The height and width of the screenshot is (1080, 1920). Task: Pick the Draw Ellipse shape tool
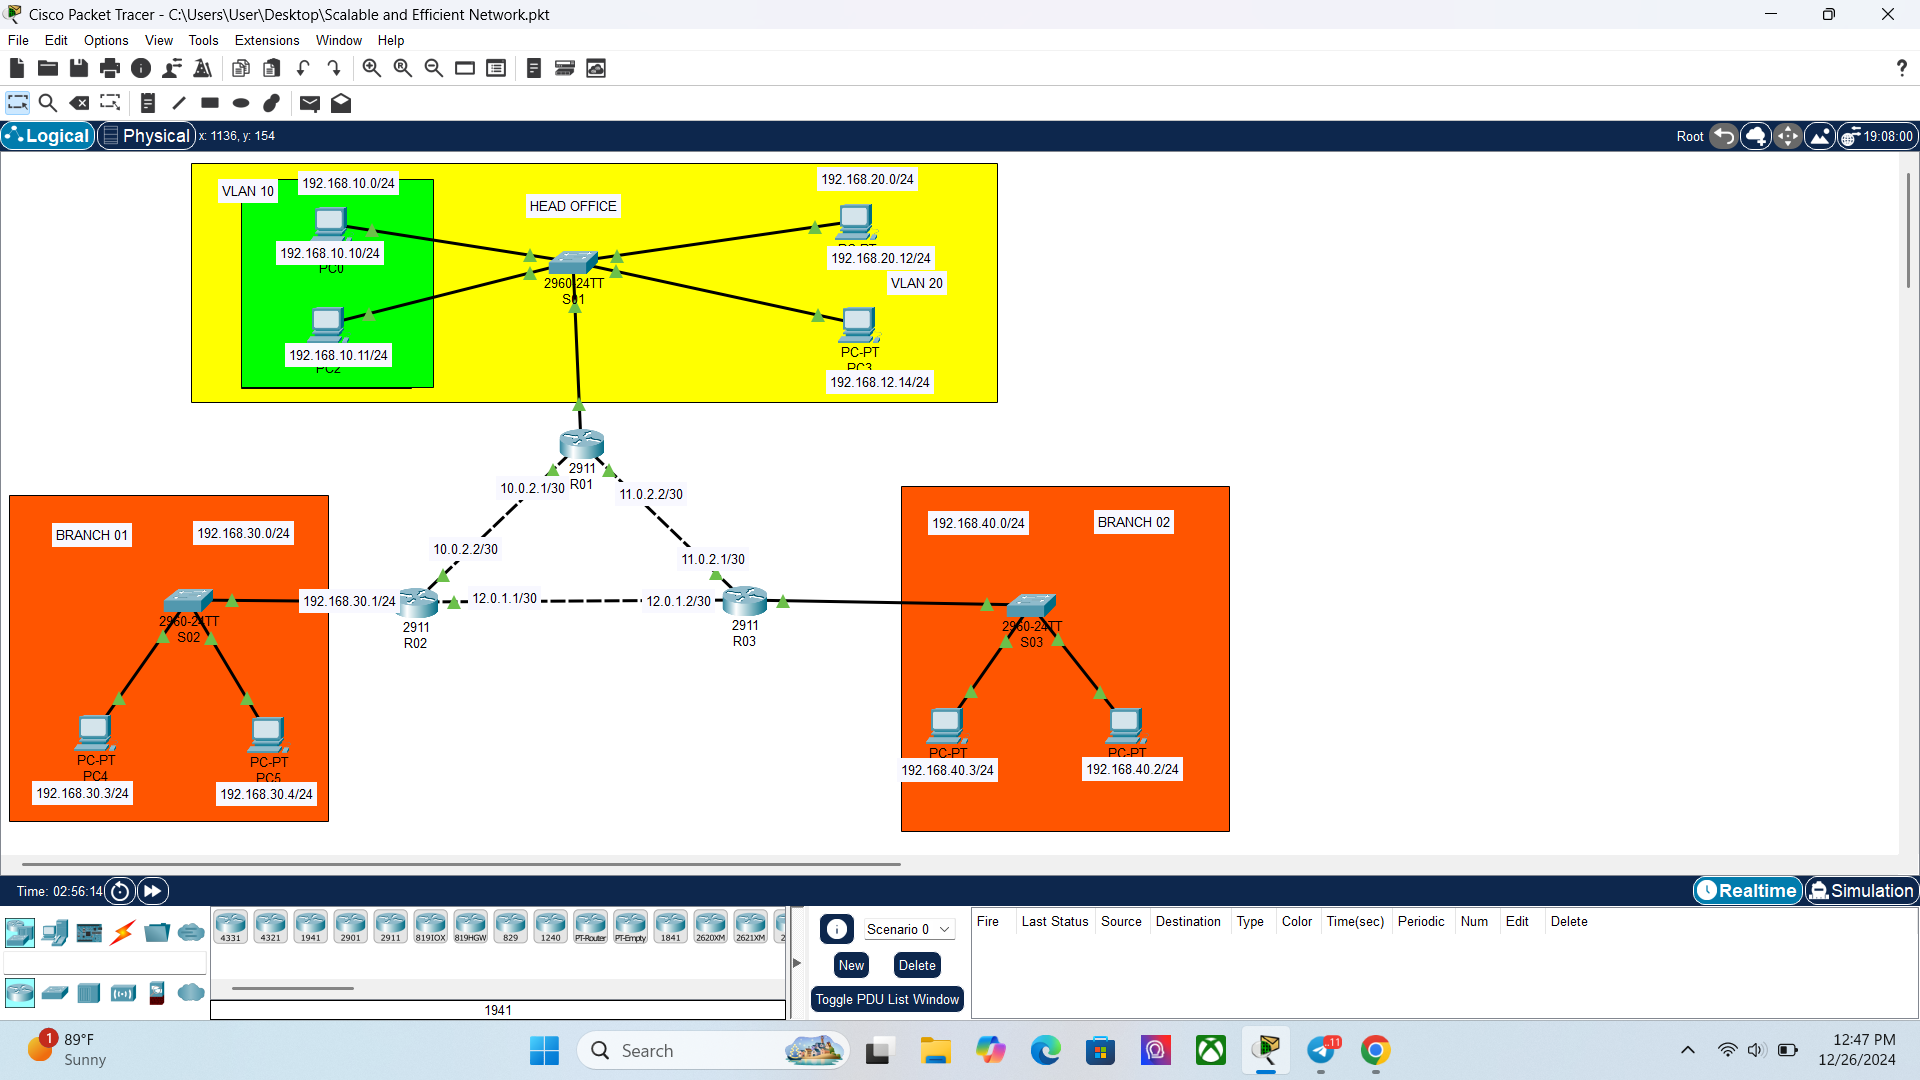[x=240, y=102]
